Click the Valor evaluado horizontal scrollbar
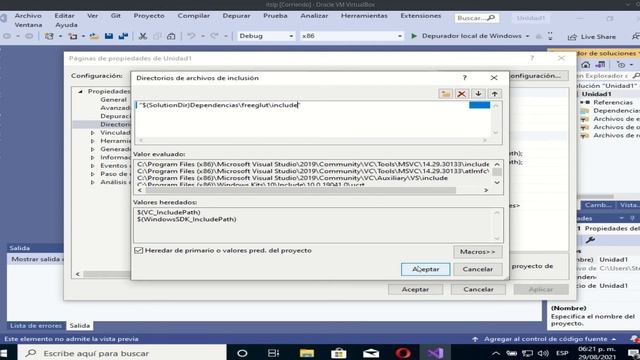640x360 pixels. pyautogui.click(x=300, y=190)
